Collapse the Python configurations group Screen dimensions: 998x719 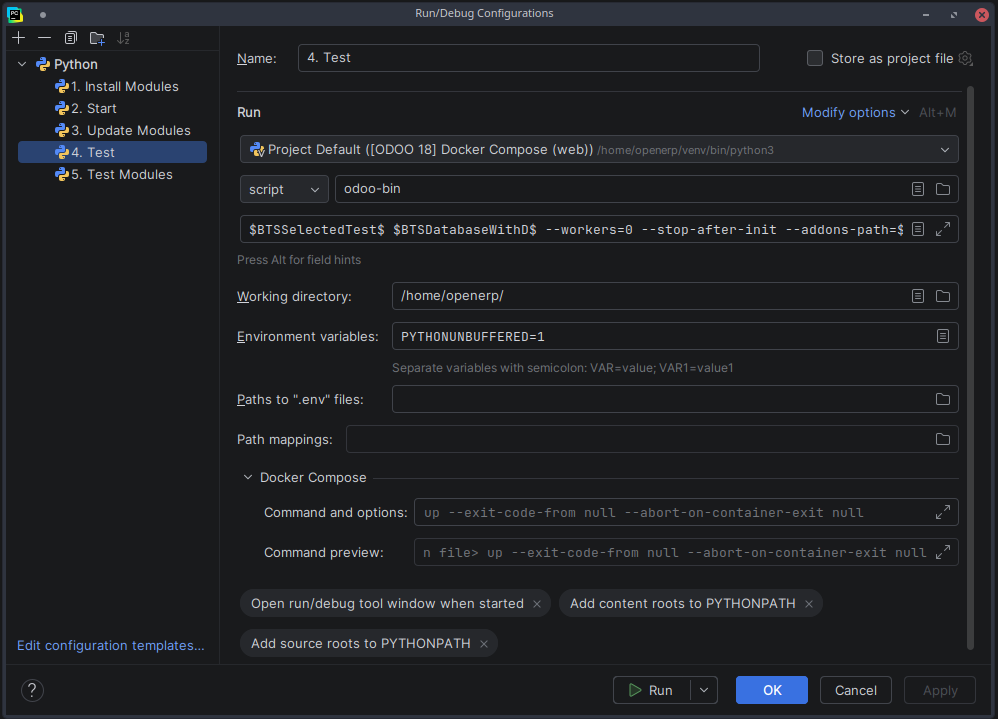point(22,64)
